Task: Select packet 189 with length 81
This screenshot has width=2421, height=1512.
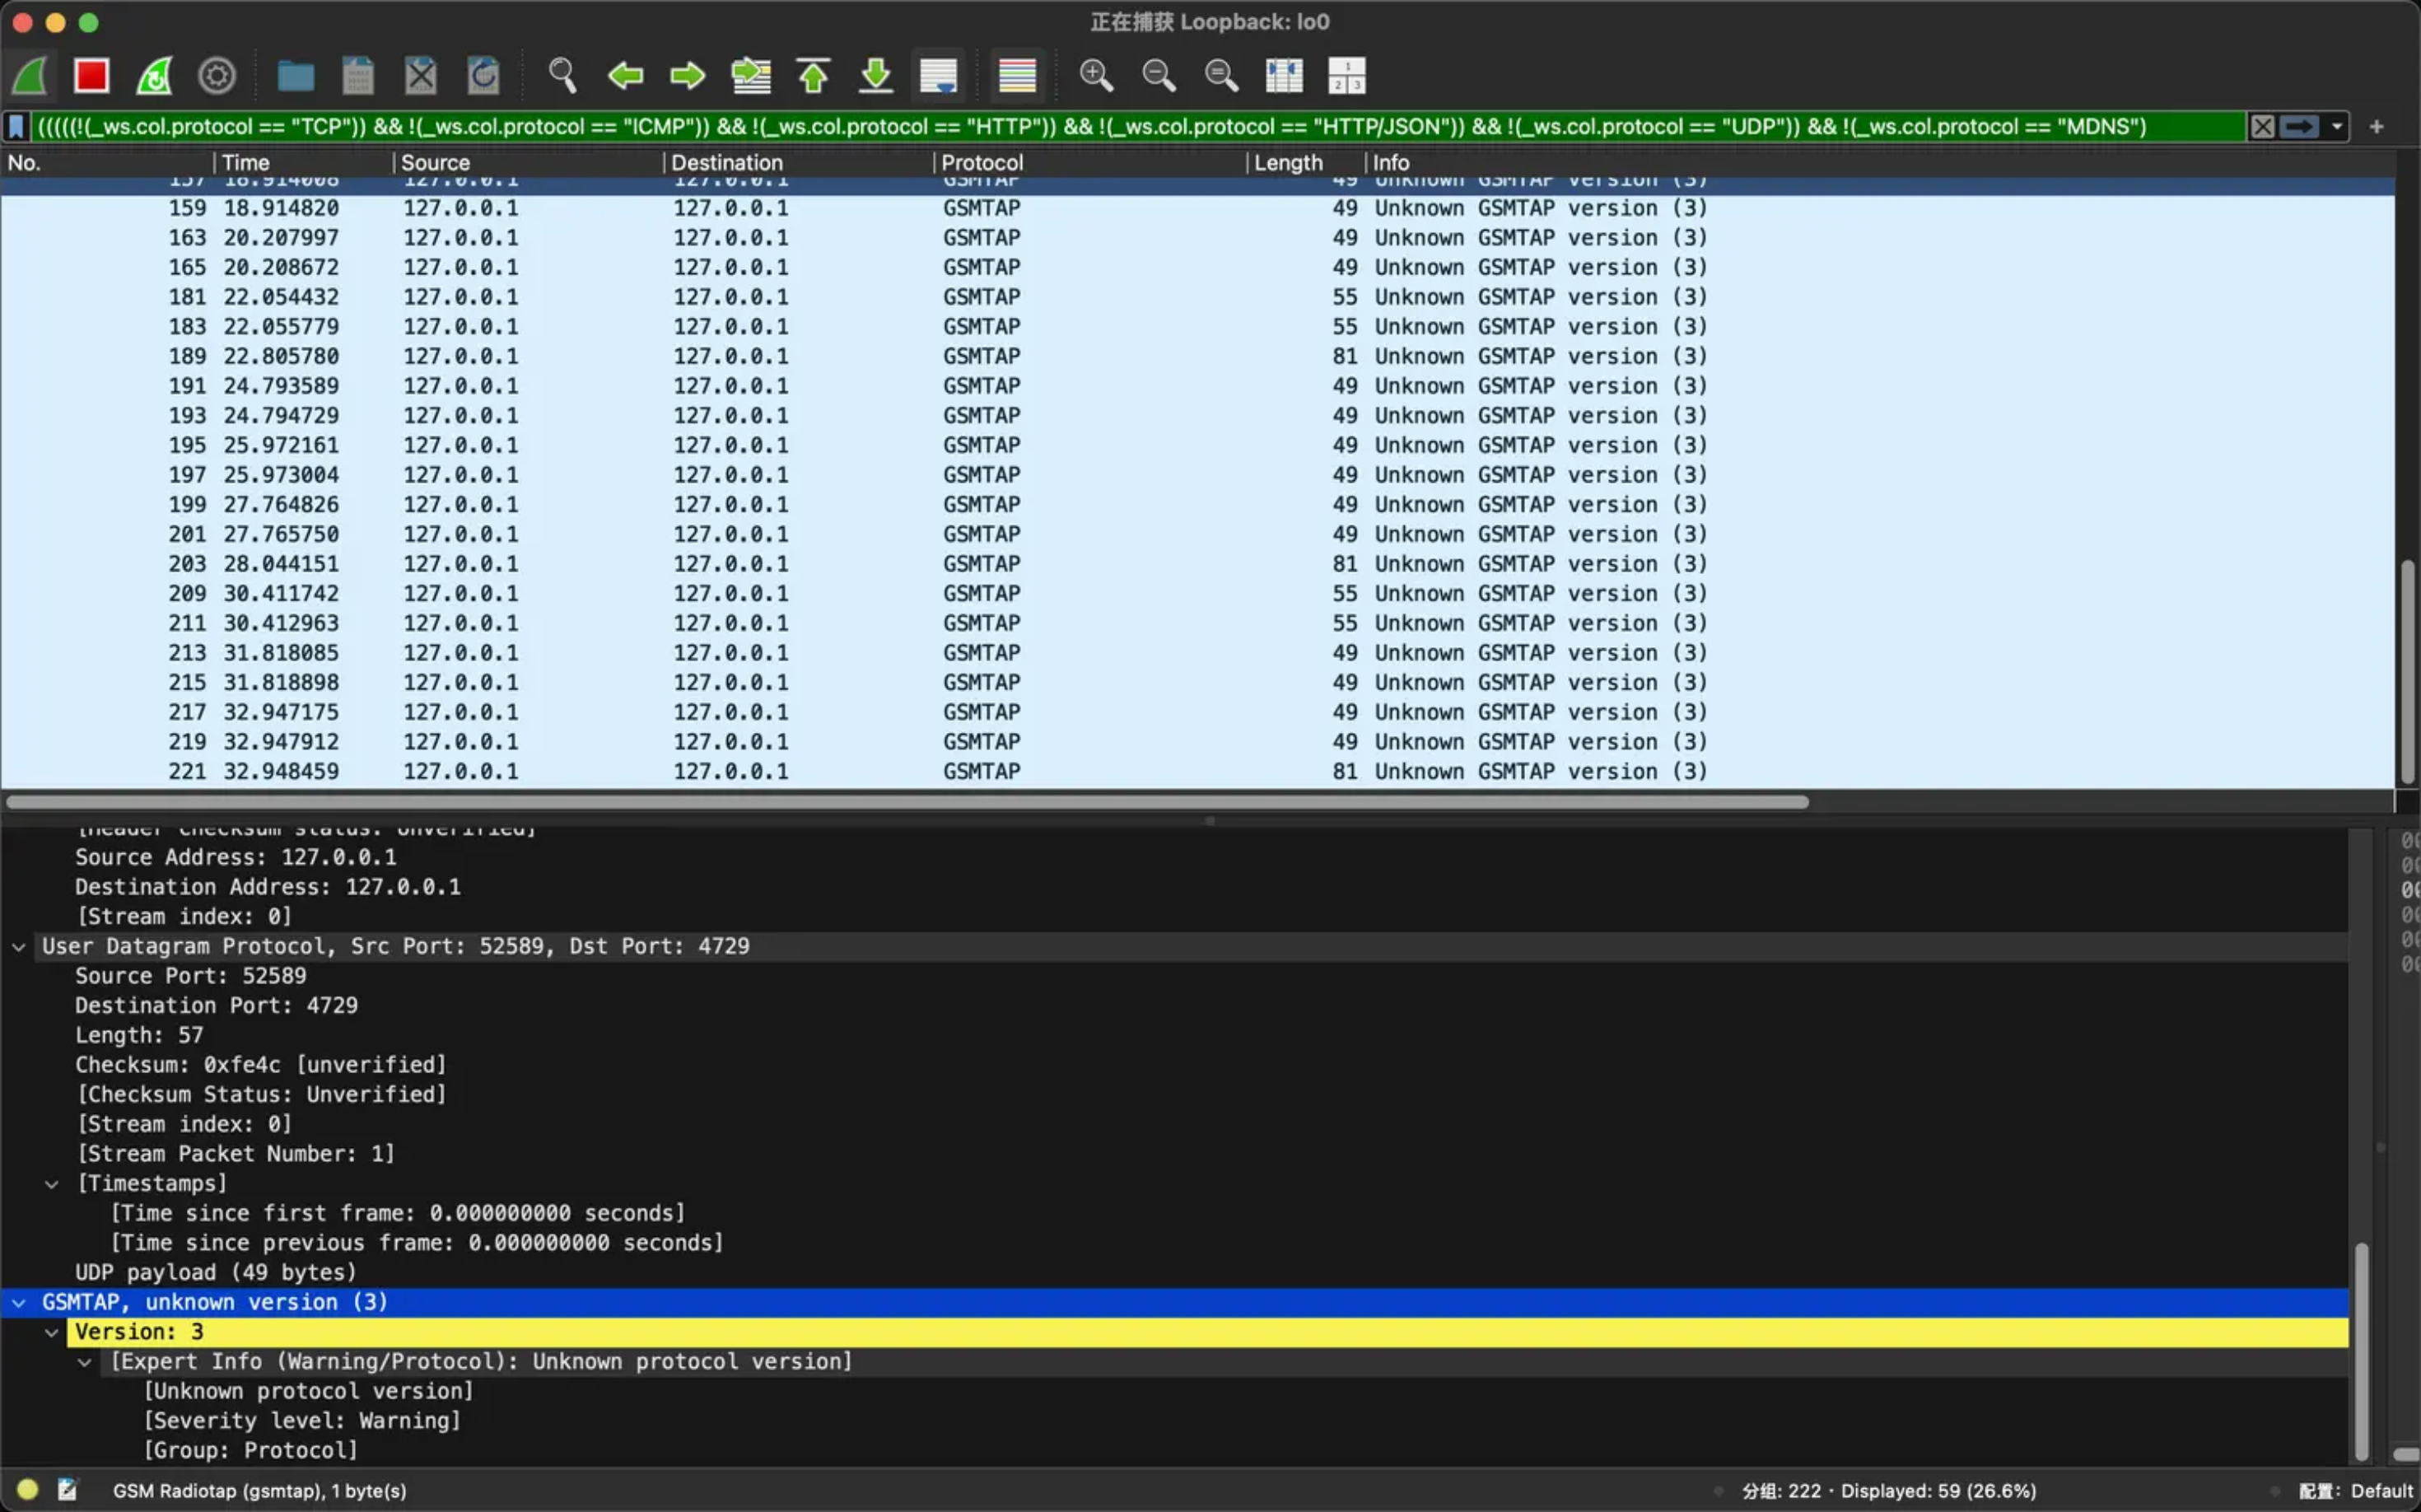Action: pyautogui.click(x=1198, y=357)
